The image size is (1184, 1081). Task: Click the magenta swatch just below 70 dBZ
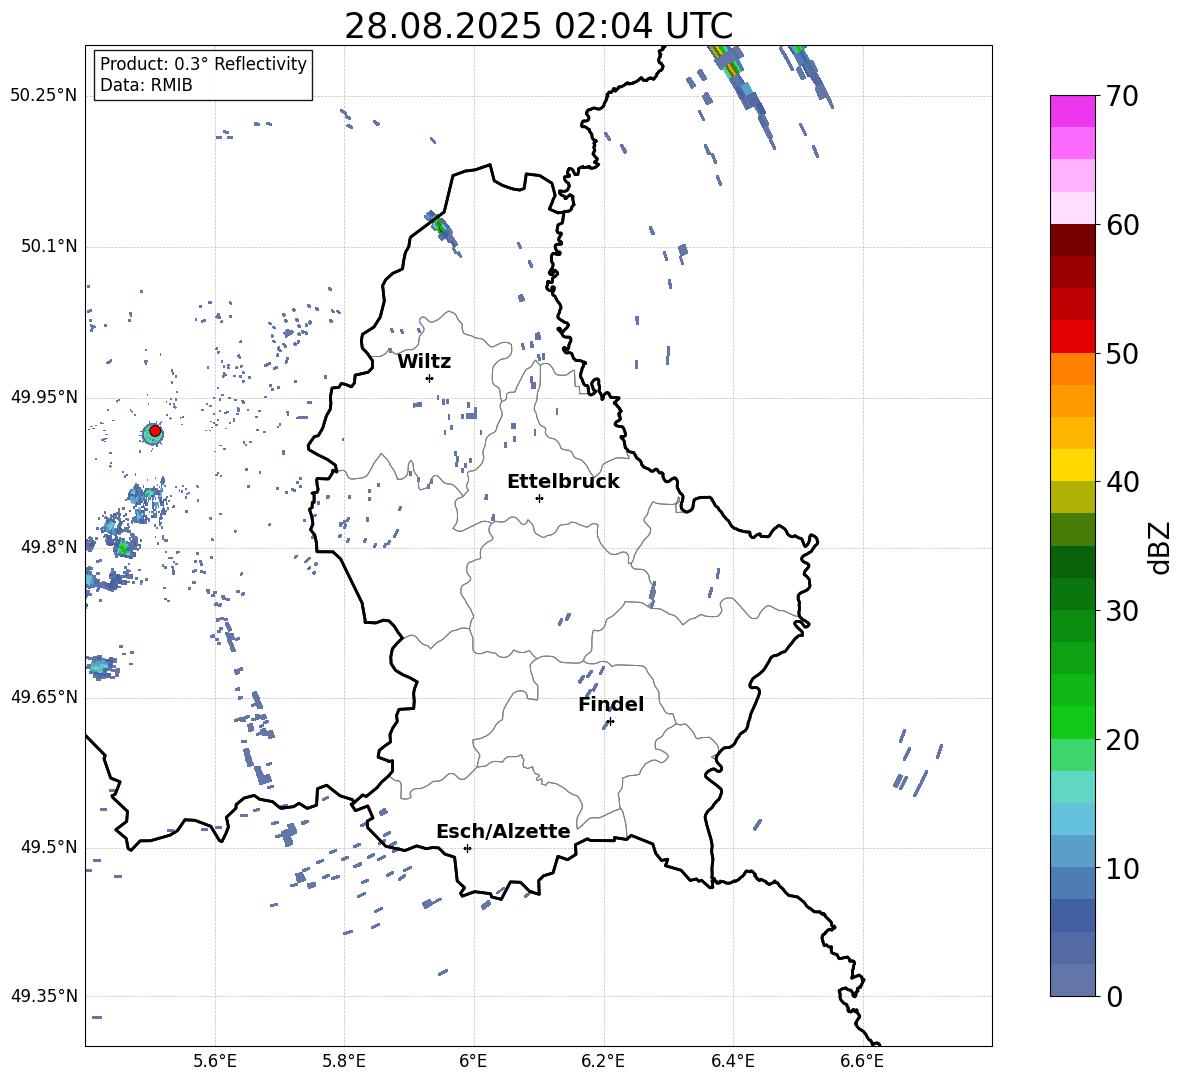tap(1073, 111)
